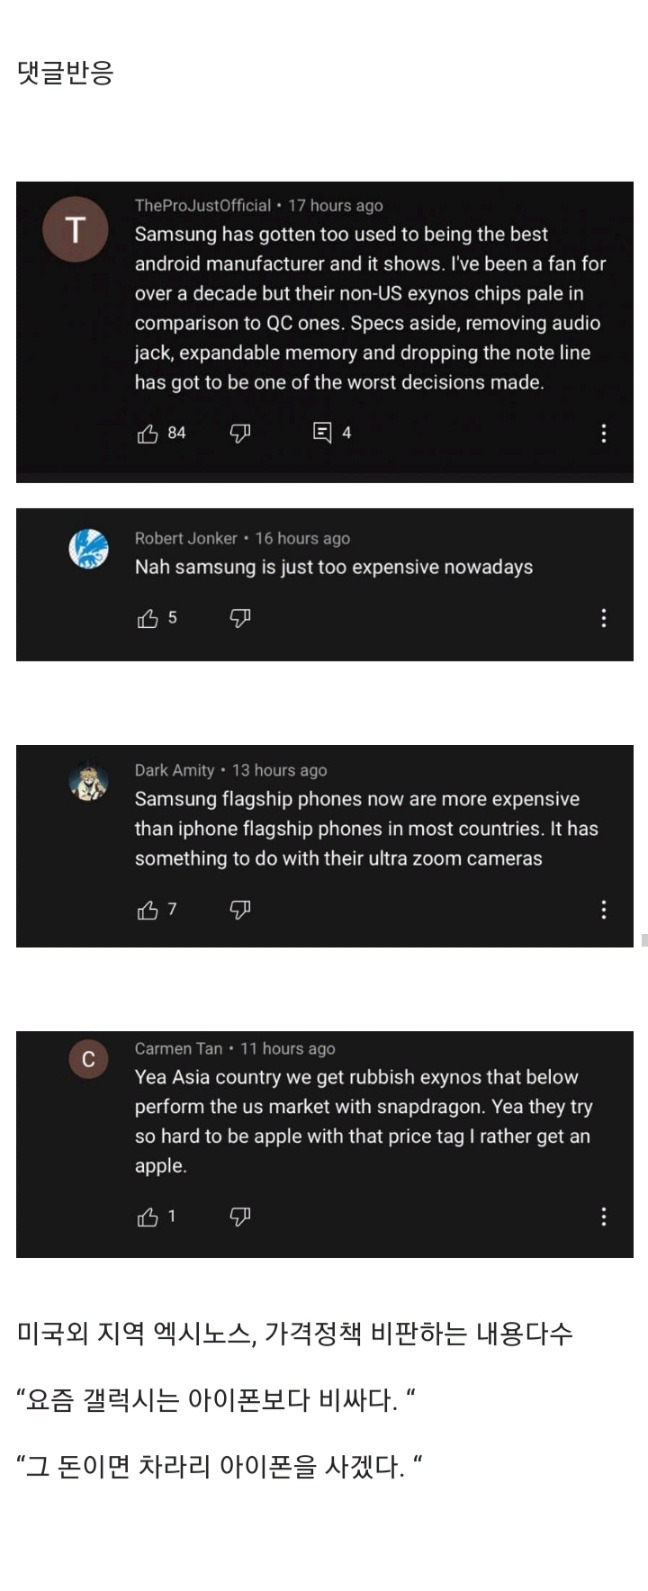
Task: Like Carmen Tan's comment
Action: tap(148, 1217)
